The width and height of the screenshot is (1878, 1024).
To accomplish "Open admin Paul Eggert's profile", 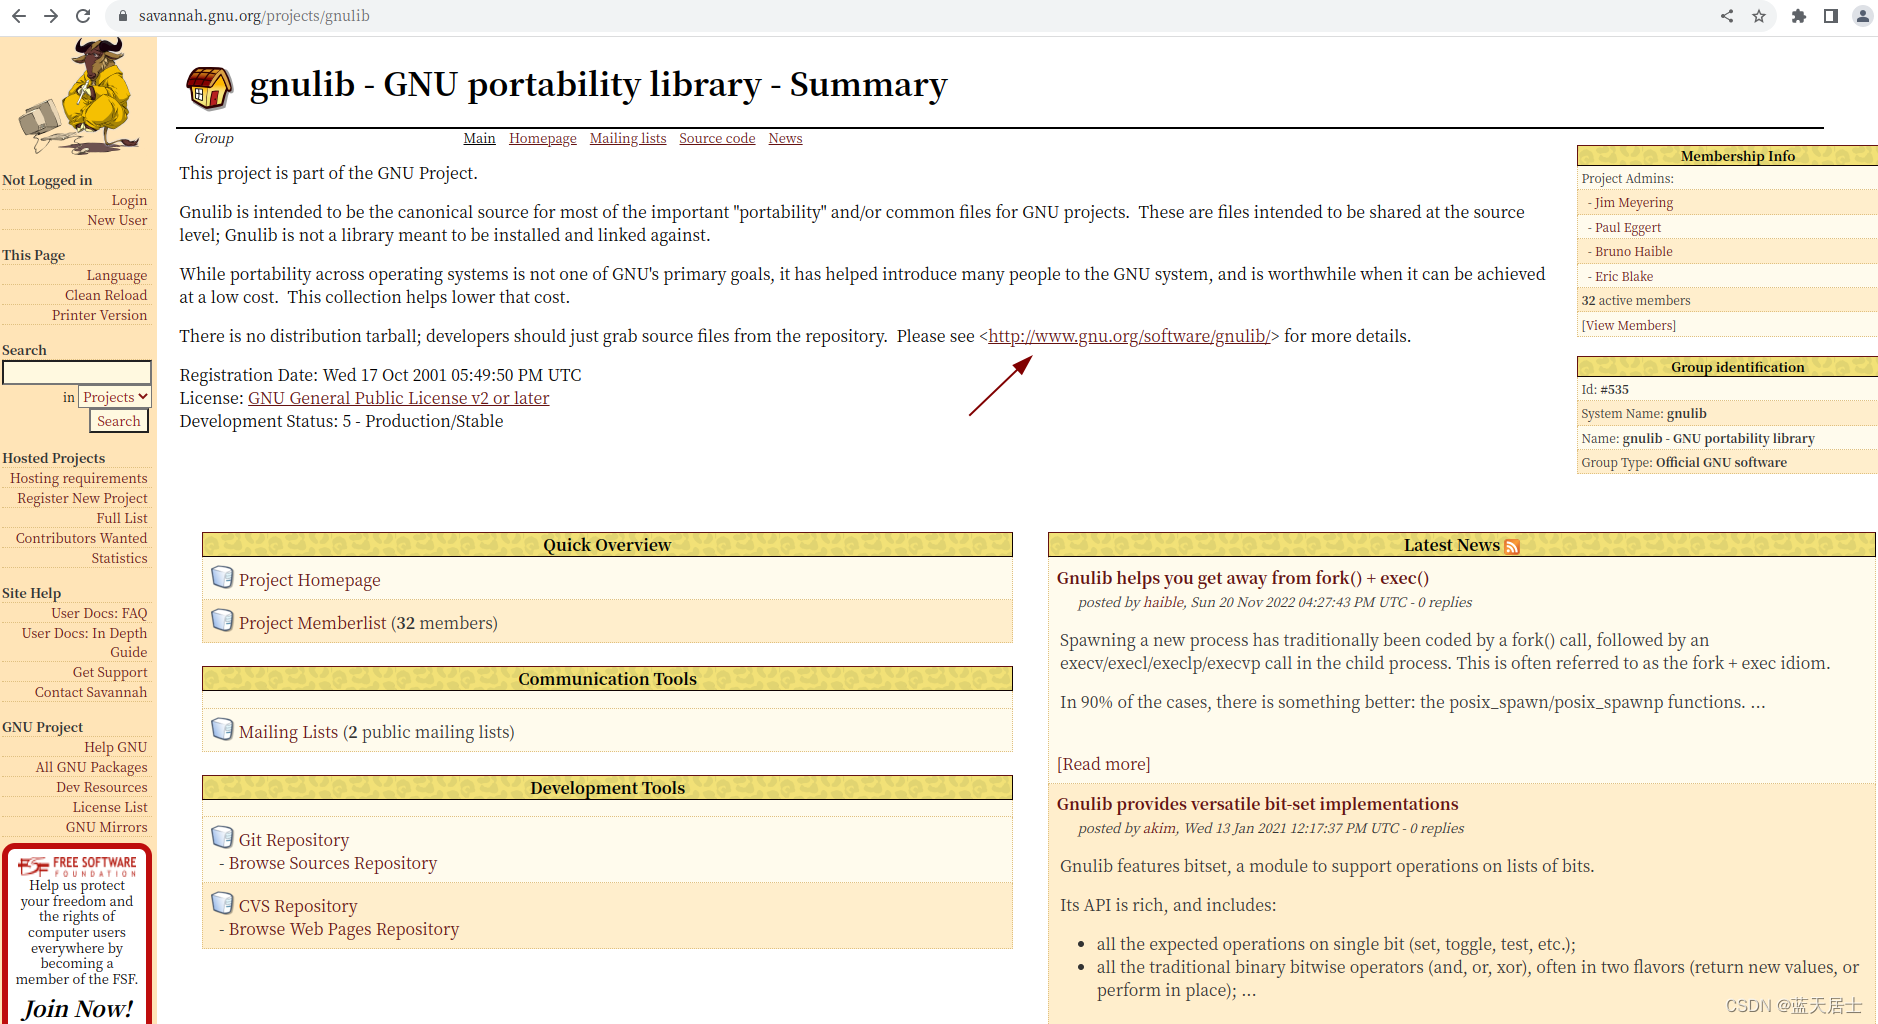I will pos(1628,227).
